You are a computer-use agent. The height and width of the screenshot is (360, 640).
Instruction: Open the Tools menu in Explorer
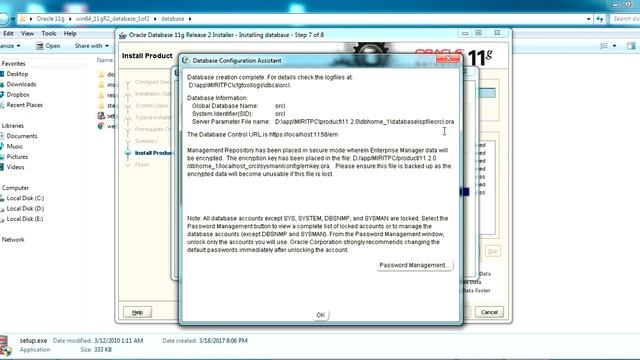[49, 33]
